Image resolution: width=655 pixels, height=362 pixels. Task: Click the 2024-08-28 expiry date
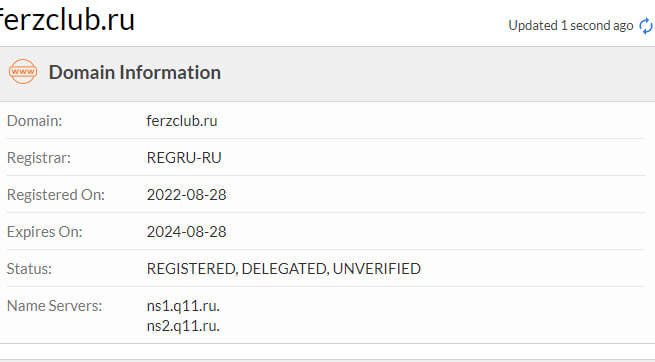[x=186, y=232]
